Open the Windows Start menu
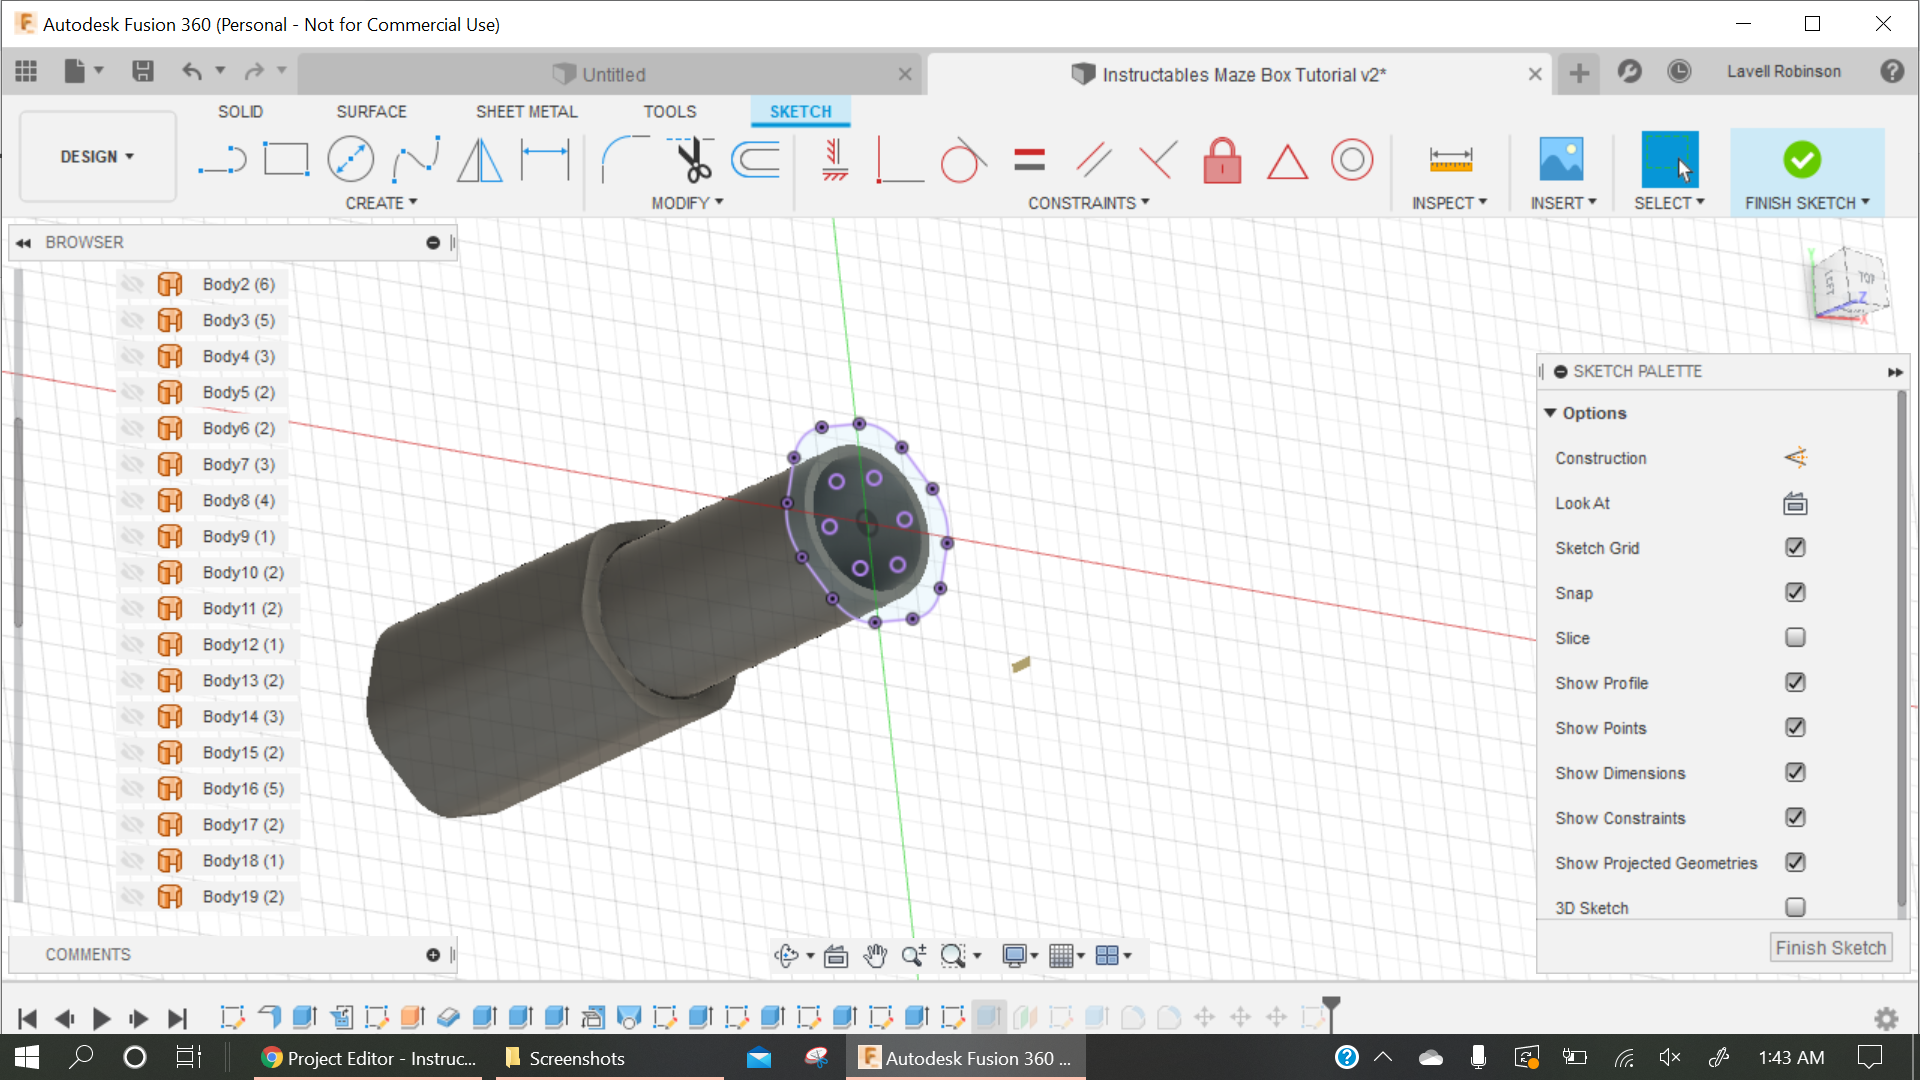 point(27,1058)
